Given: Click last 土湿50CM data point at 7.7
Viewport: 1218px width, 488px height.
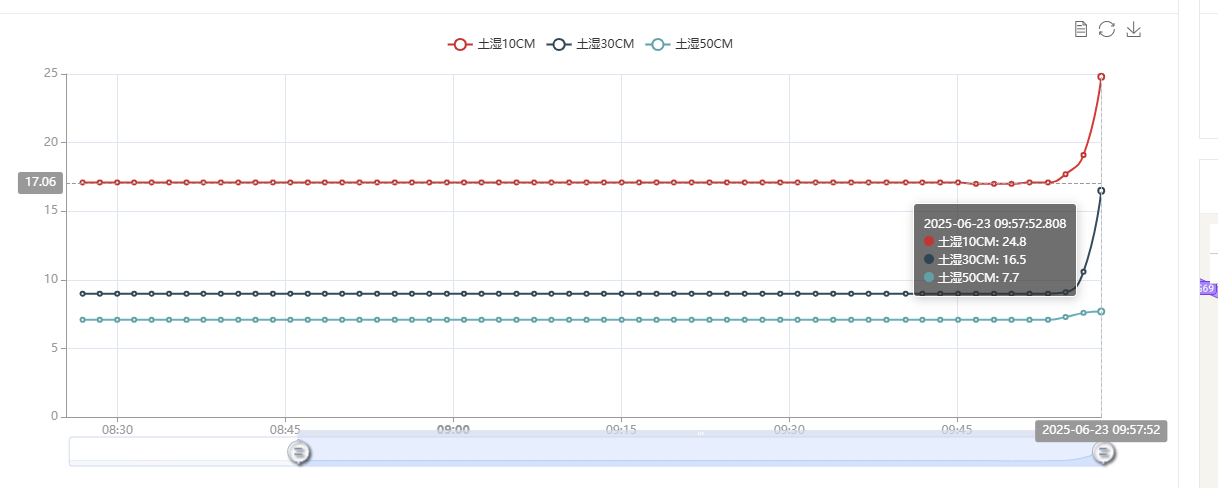Looking at the screenshot, I should [1101, 311].
